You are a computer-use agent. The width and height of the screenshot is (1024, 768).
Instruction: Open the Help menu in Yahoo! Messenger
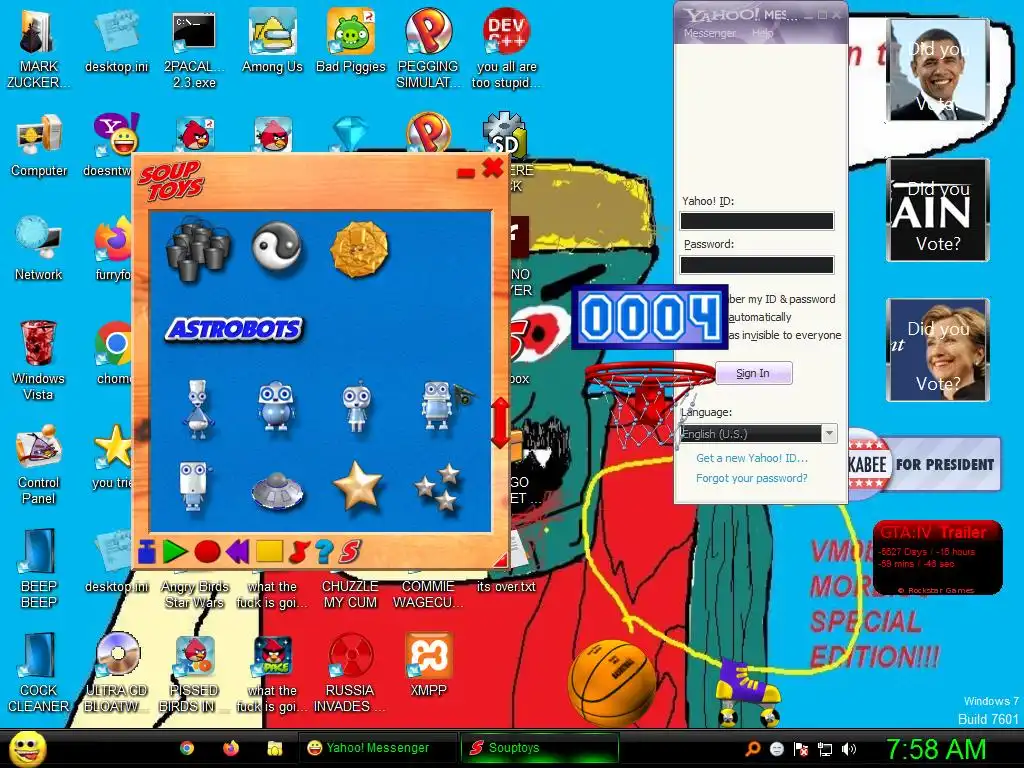tap(762, 33)
